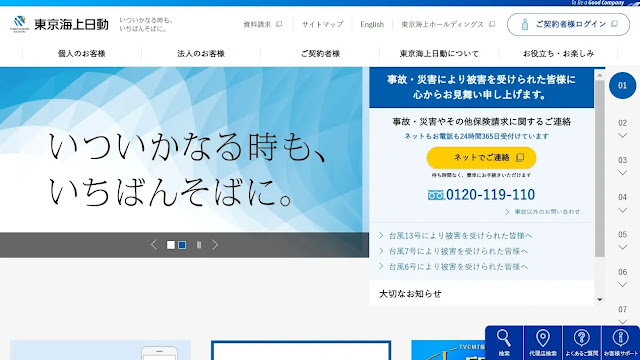Open 個人のお客様 menu
The width and height of the screenshot is (640, 360).
click(82, 53)
